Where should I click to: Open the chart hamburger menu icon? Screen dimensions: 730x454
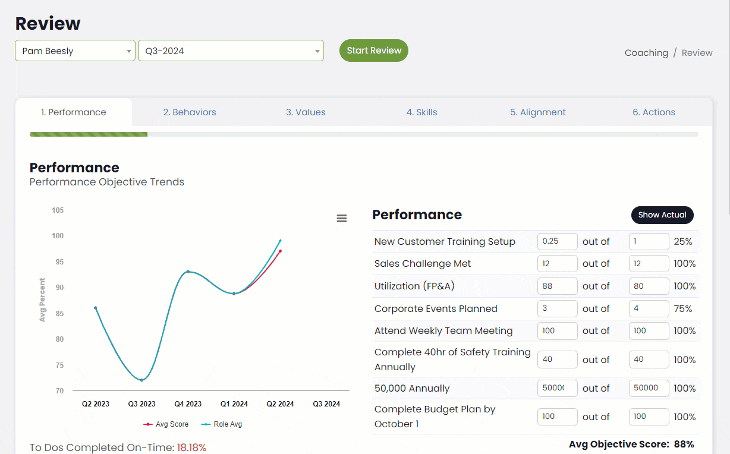pos(342,218)
